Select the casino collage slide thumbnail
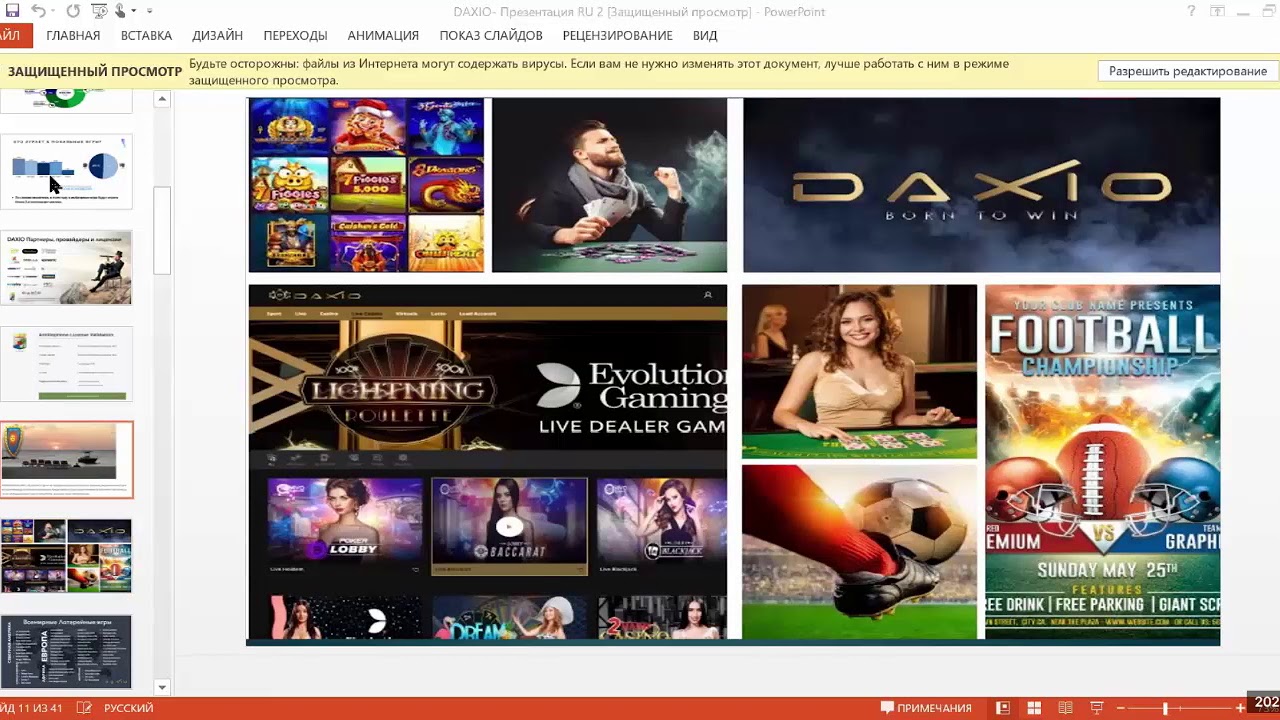1280x720 pixels. coord(66,556)
